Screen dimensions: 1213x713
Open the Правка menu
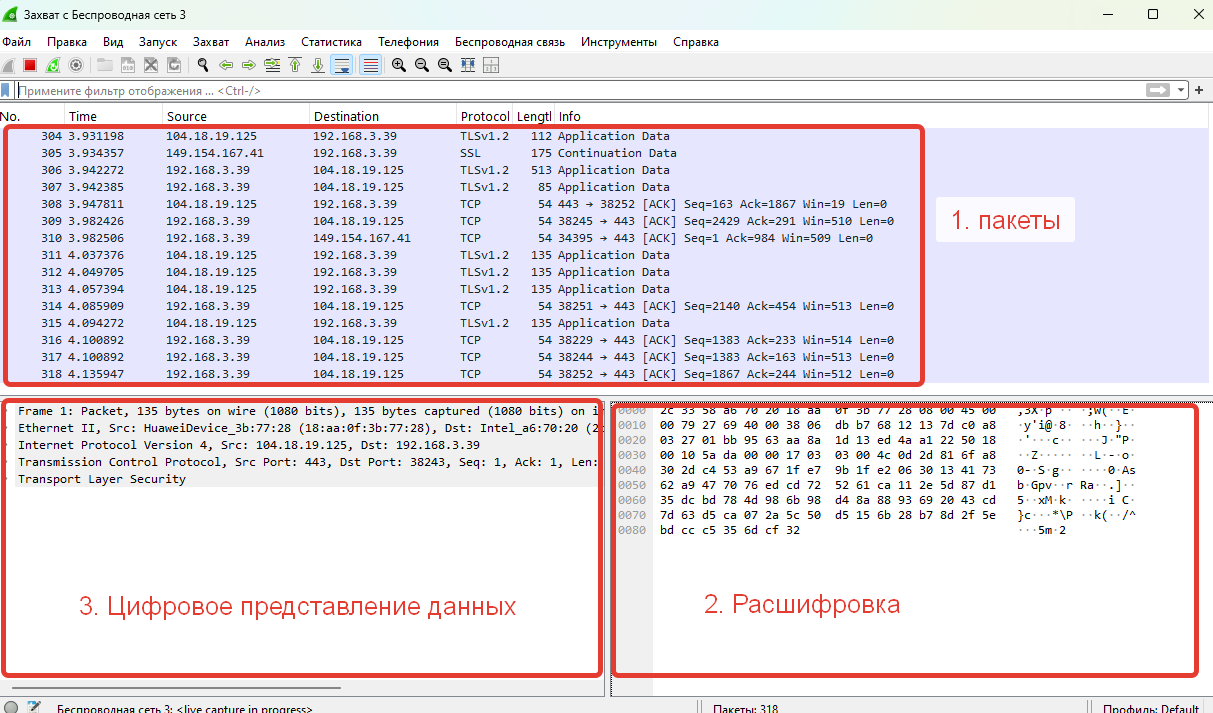point(67,42)
